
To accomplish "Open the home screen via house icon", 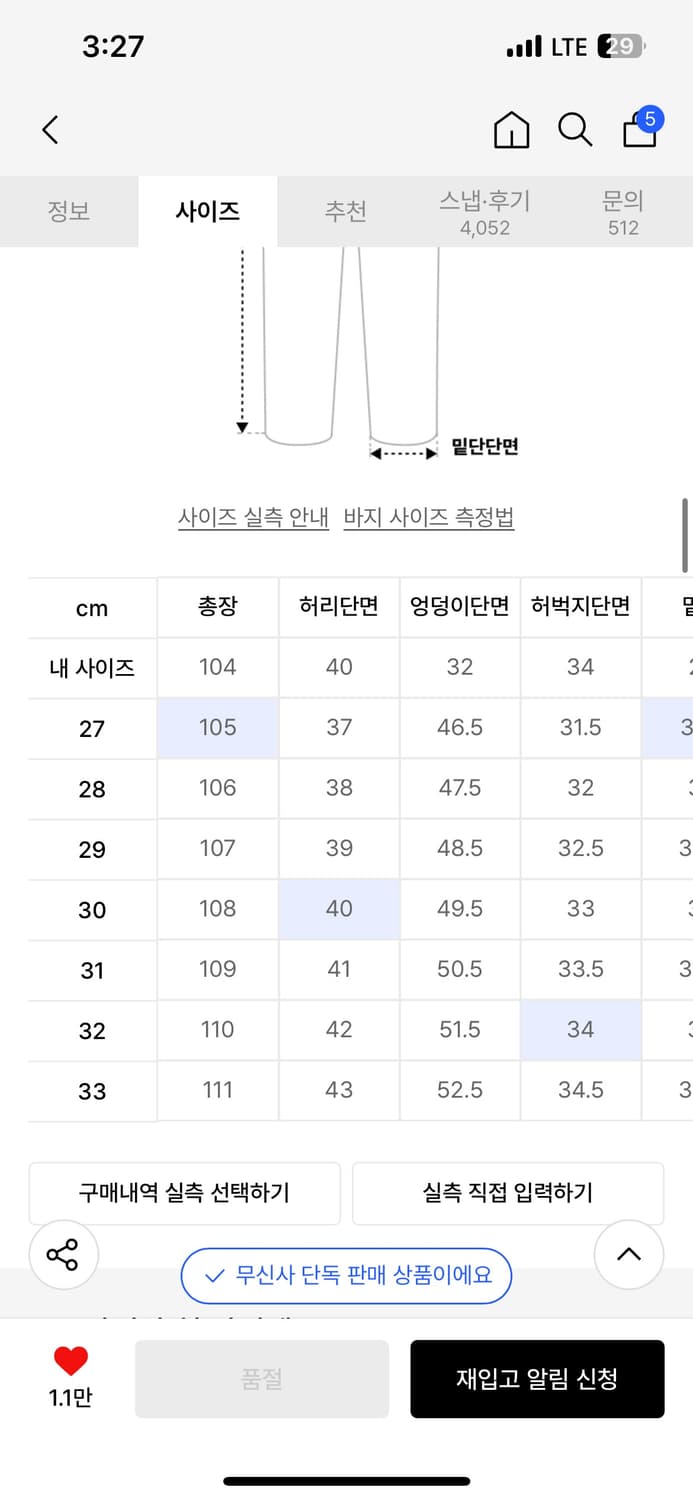I will coord(511,130).
